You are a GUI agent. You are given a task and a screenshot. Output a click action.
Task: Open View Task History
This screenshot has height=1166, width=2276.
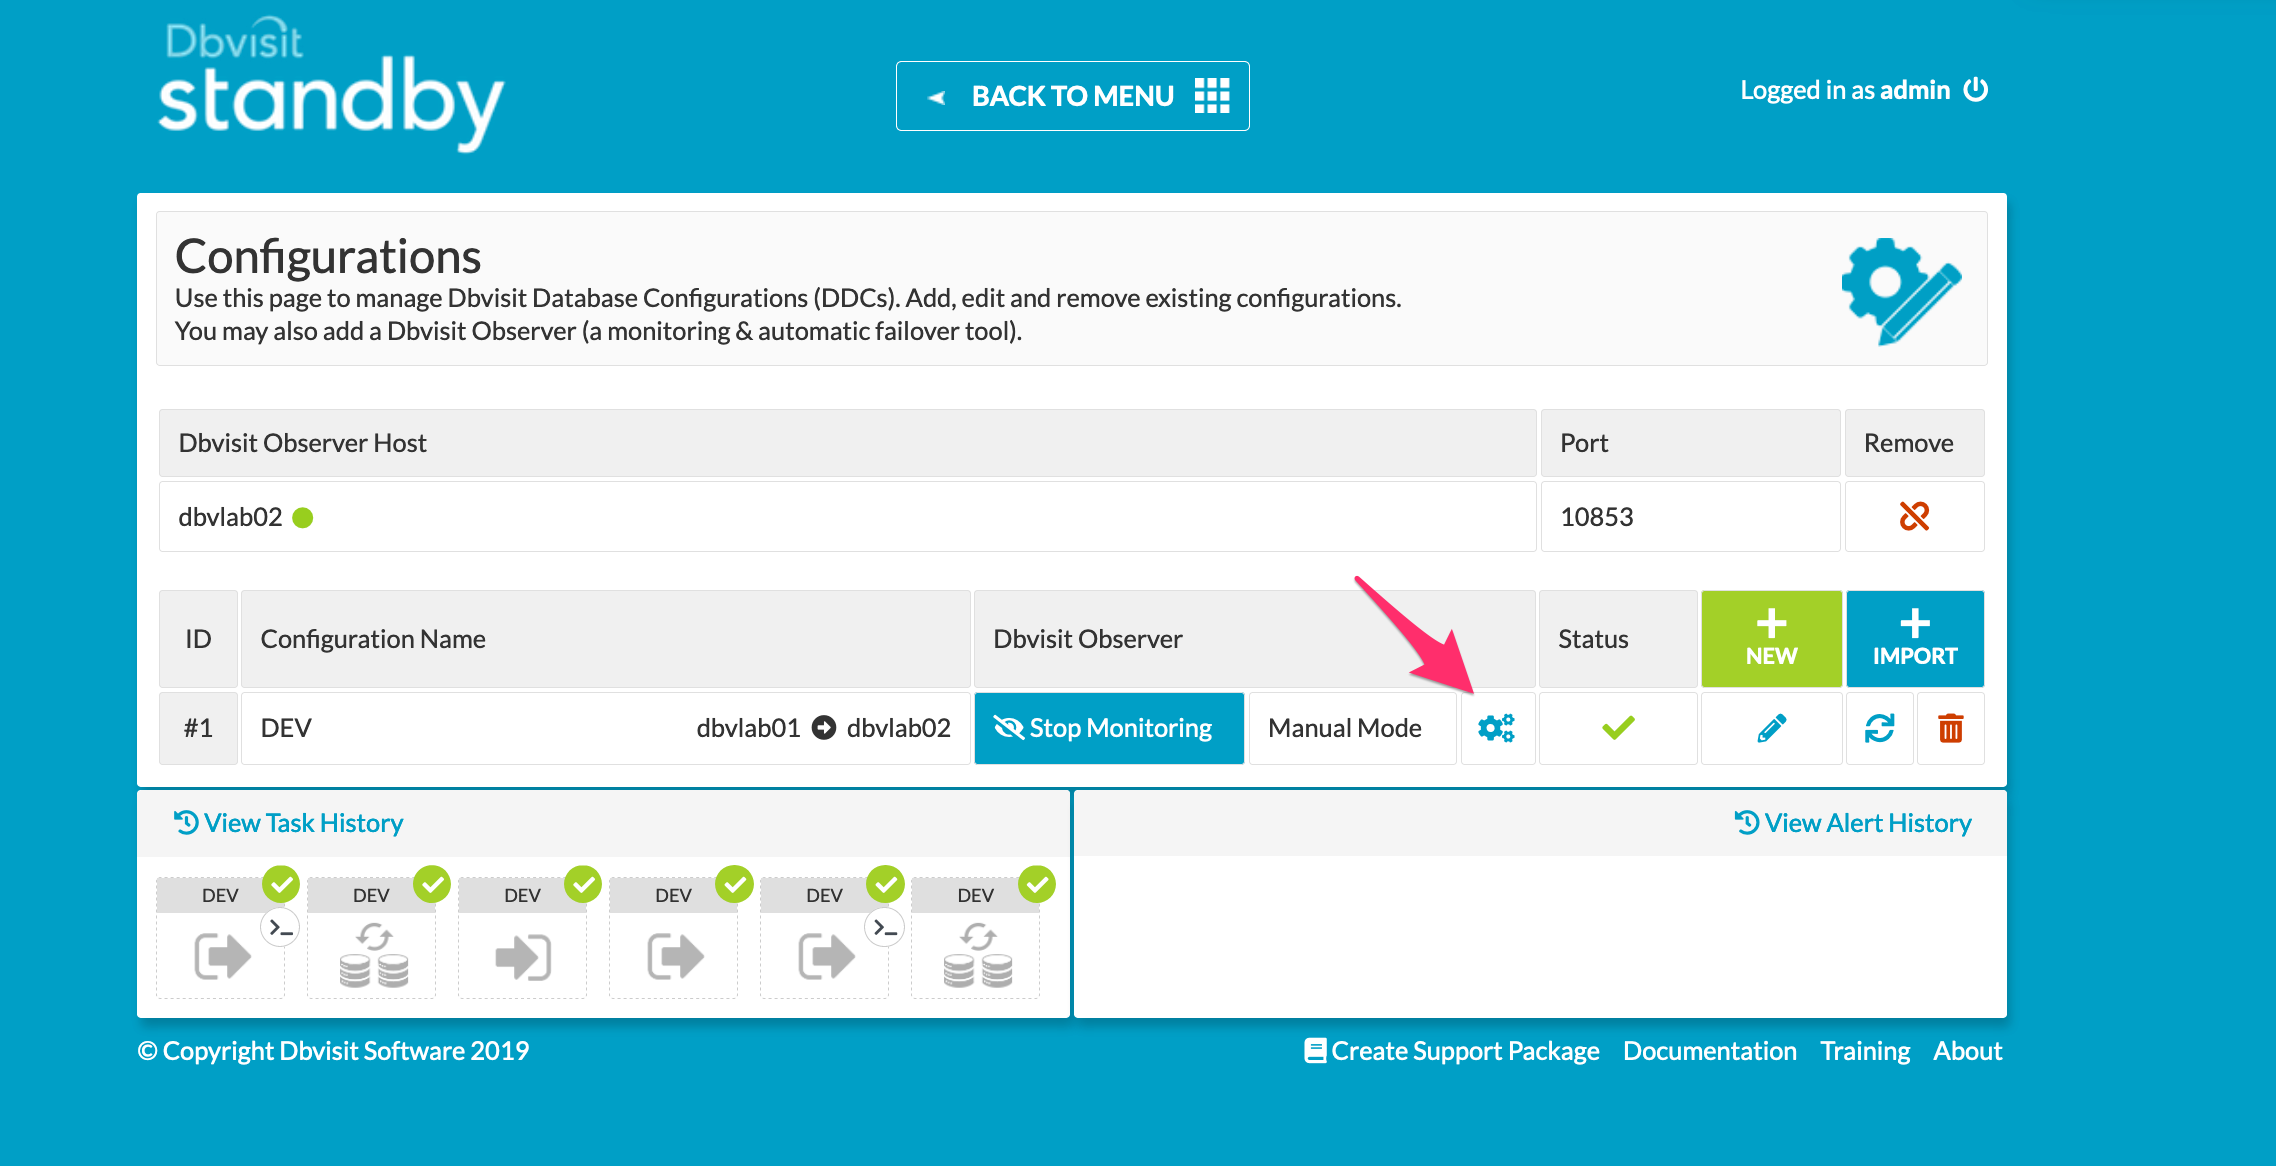[x=289, y=823]
